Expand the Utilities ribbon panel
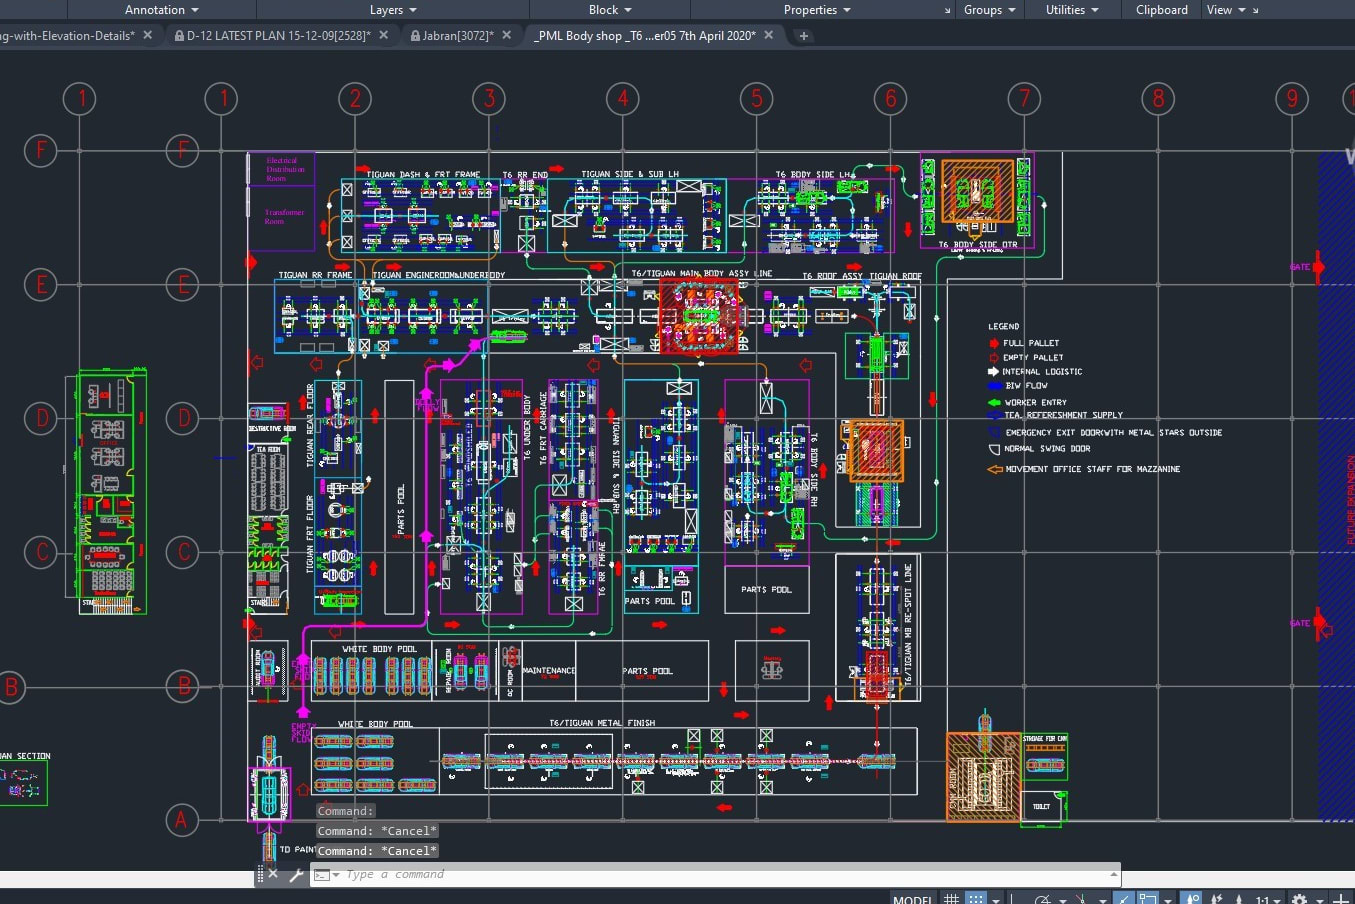This screenshot has height=904, width=1355. (1071, 10)
